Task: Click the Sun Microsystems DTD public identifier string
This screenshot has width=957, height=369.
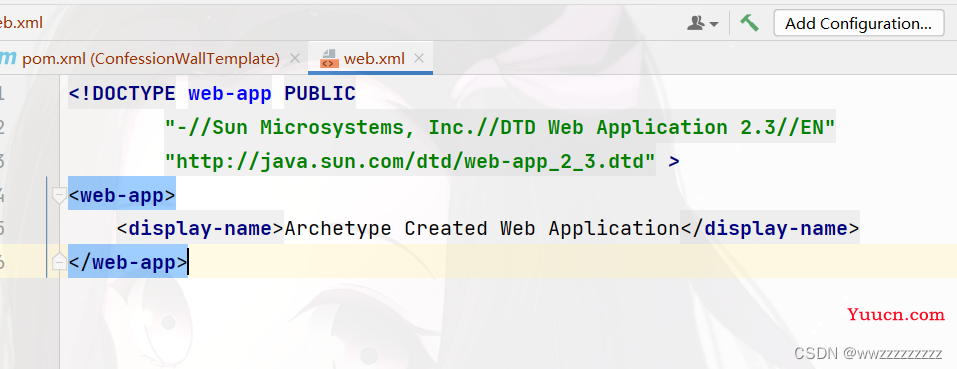Action: (500, 127)
